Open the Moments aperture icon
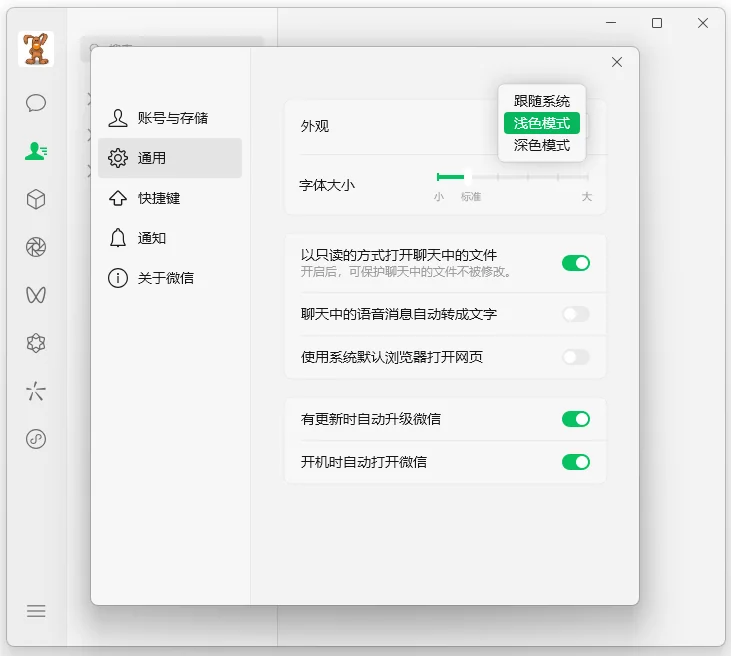Image resolution: width=731 pixels, height=656 pixels. pos(36,247)
